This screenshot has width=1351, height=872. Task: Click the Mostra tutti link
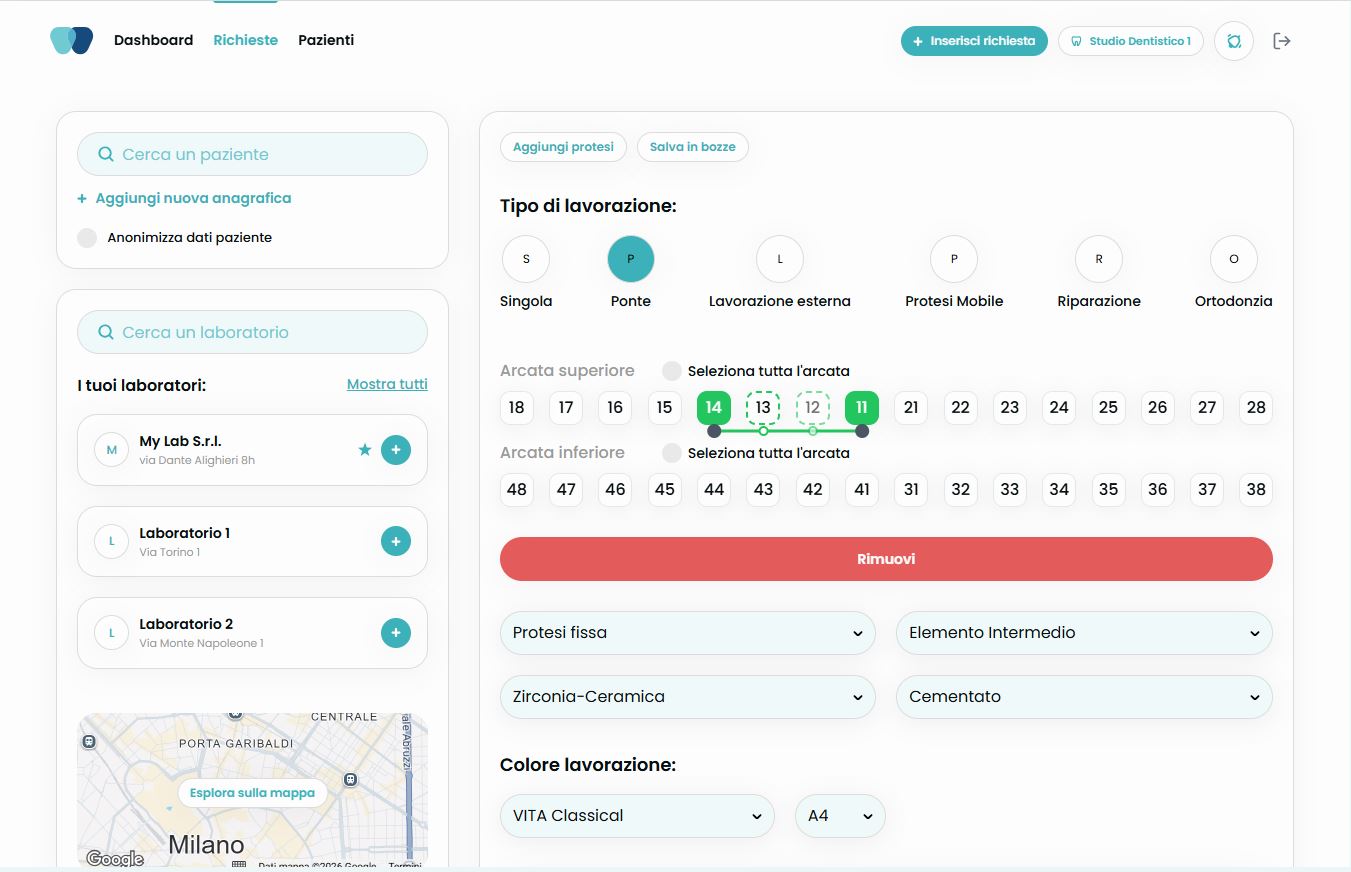click(x=387, y=383)
